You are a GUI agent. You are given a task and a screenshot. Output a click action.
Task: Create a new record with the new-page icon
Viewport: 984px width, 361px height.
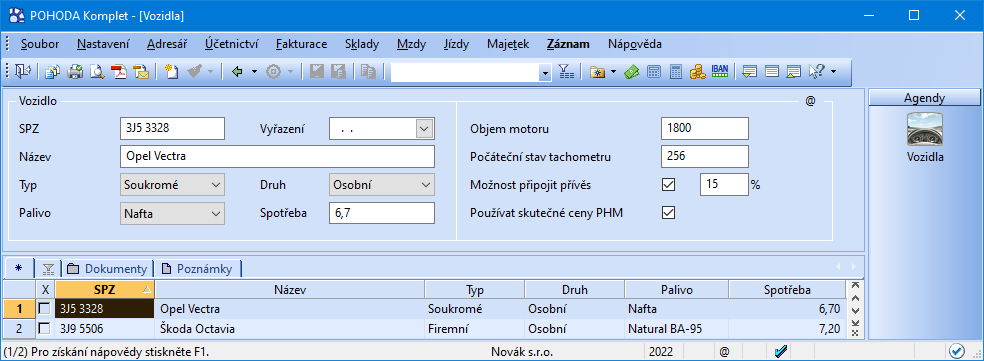point(171,72)
